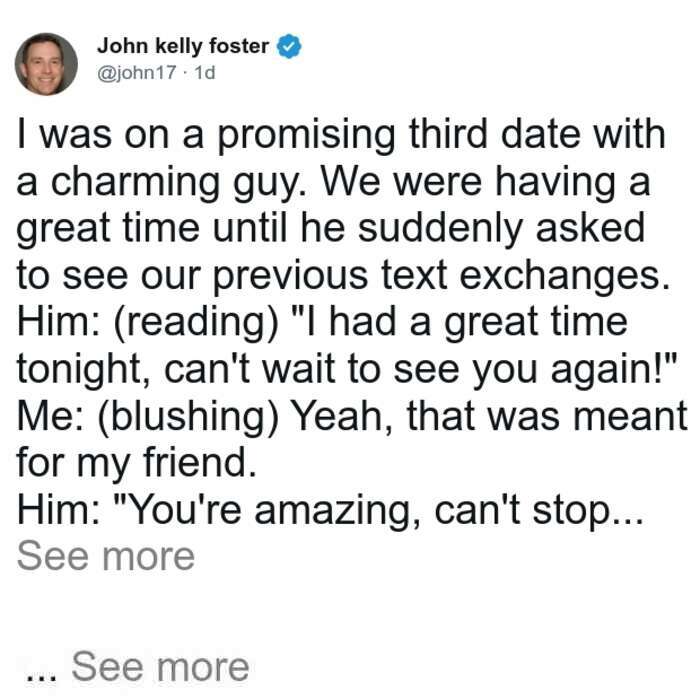Viewport: 700px width, 700px height.
Task: Click the ellipsis before bottom See more
Action: click(42, 676)
